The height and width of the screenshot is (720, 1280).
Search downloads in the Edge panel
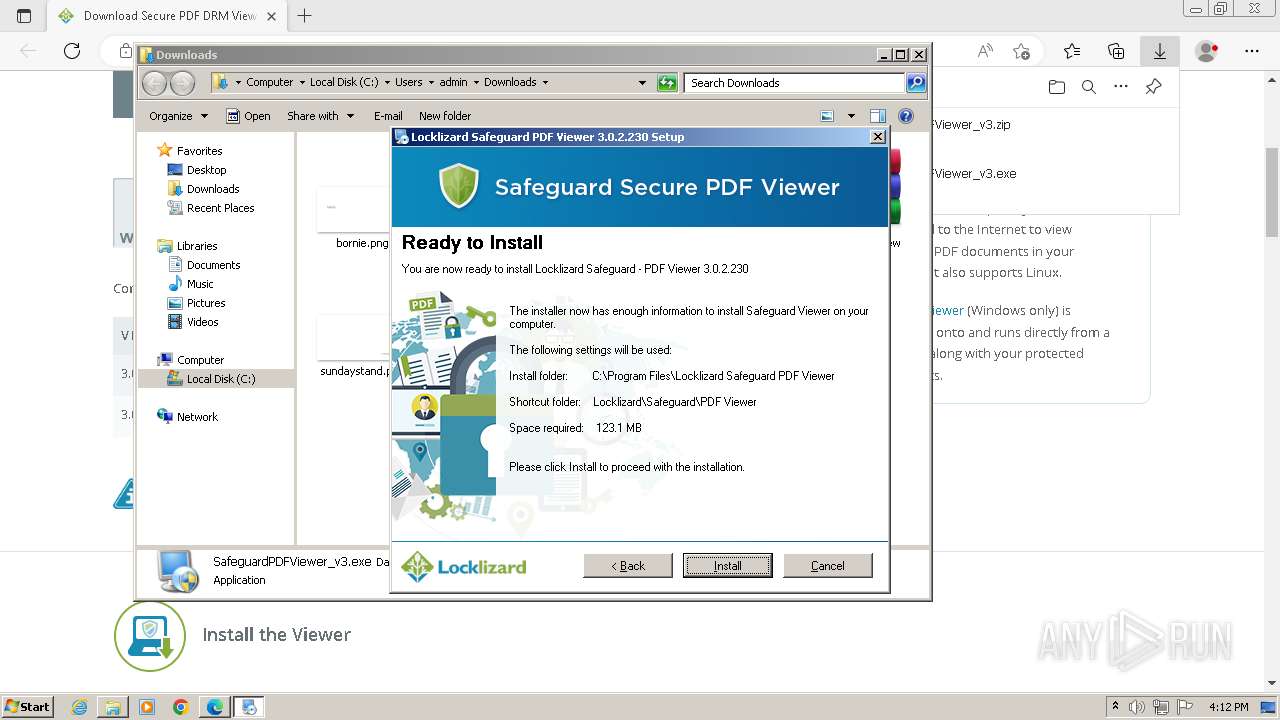pos(1089,87)
